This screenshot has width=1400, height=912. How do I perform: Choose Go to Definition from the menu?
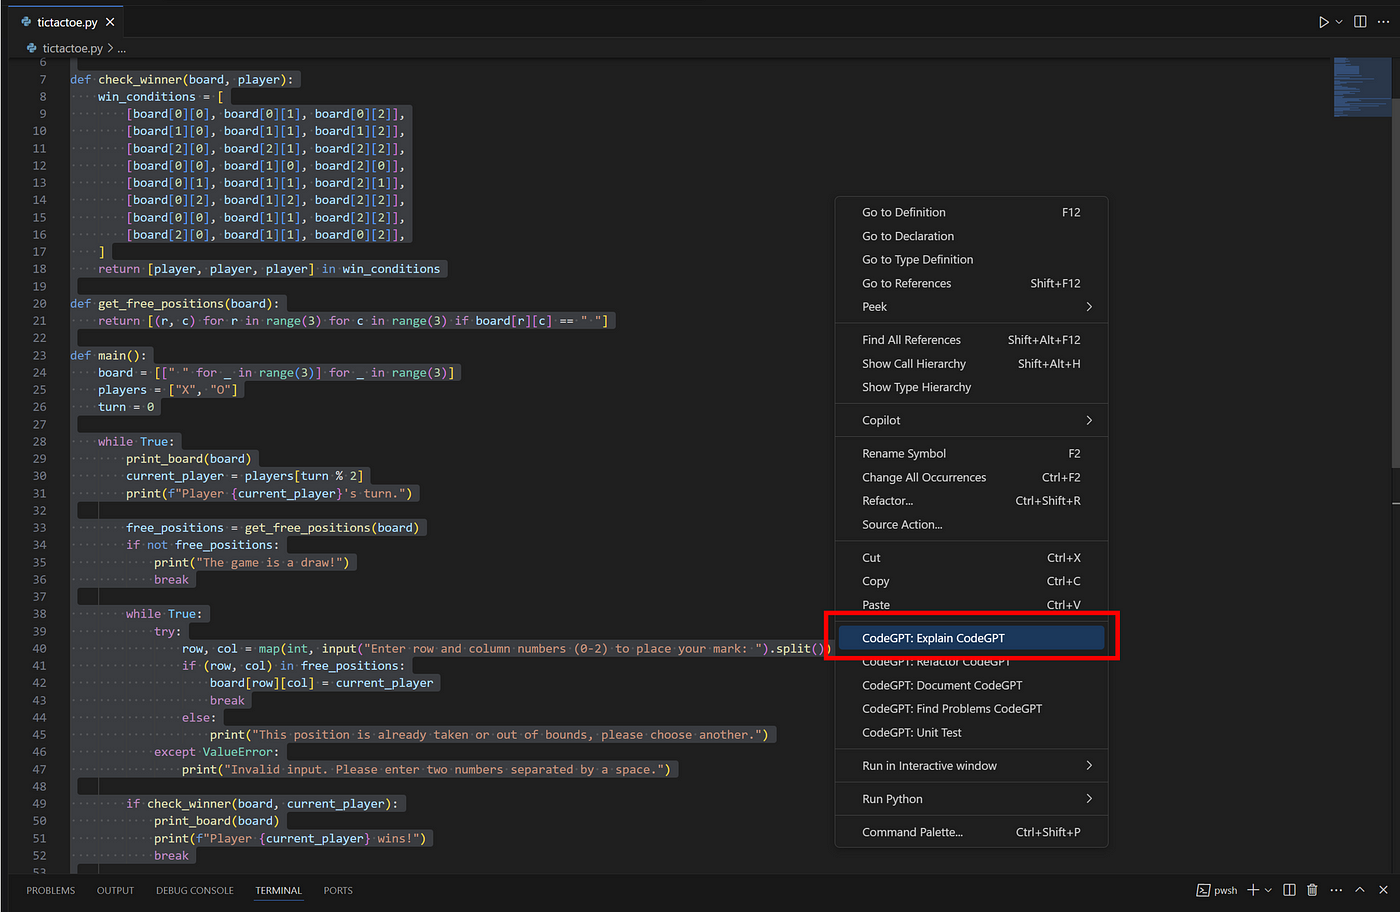tap(903, 212)
